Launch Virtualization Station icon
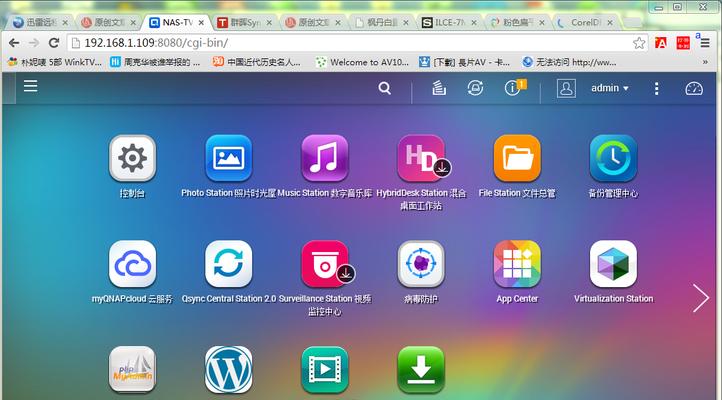This screenshot has width=722, height=400. (613, 264)
